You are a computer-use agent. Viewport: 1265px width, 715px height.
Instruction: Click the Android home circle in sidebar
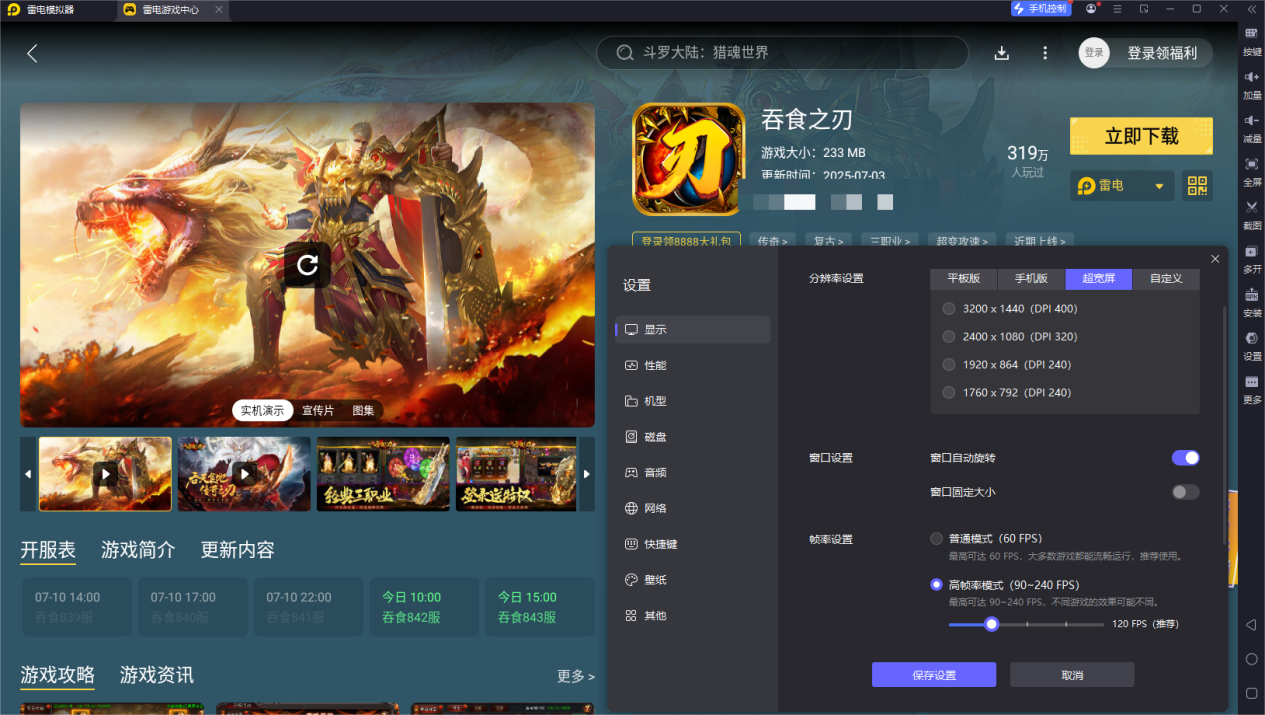coord(1251,659)
